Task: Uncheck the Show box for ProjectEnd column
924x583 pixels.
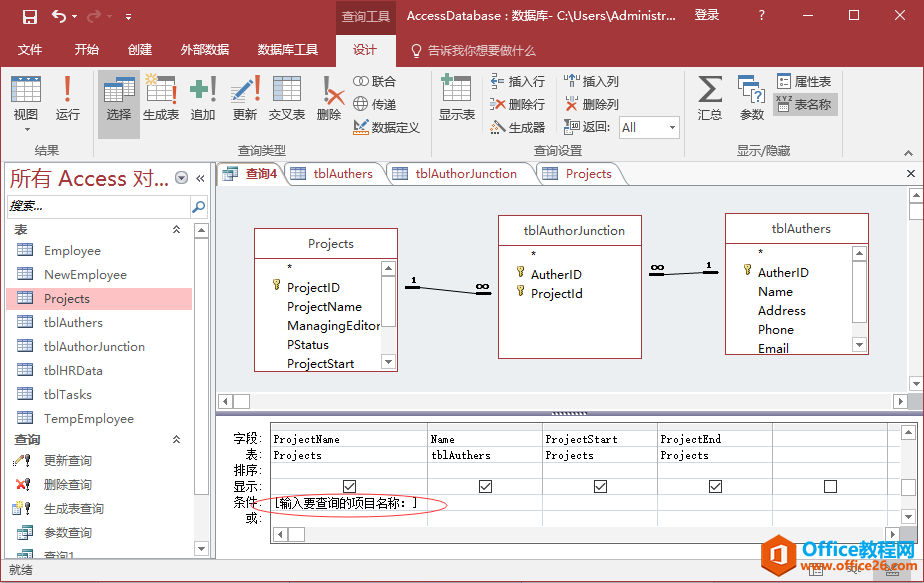Action: point(715,486)
